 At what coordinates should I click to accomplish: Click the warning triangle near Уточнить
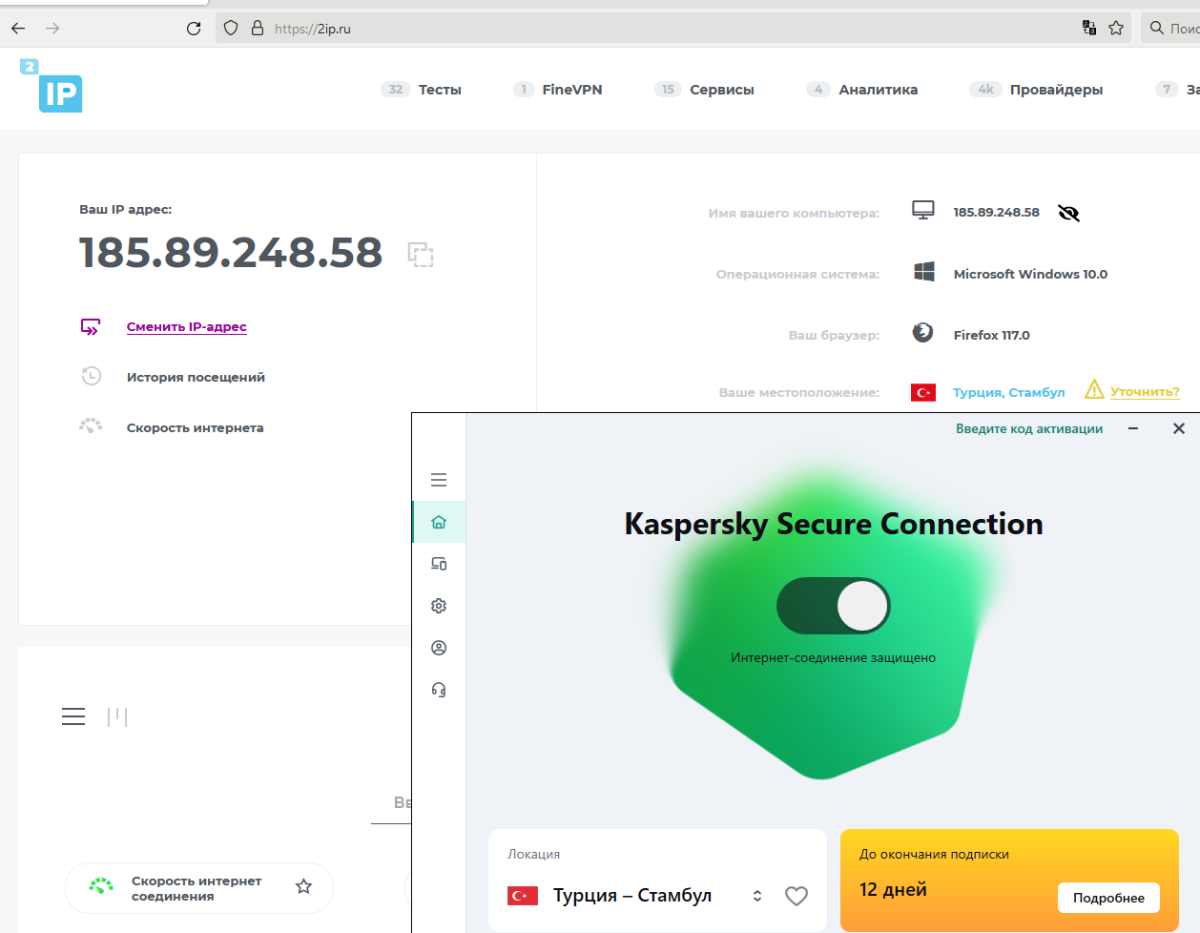point(1094,389)
